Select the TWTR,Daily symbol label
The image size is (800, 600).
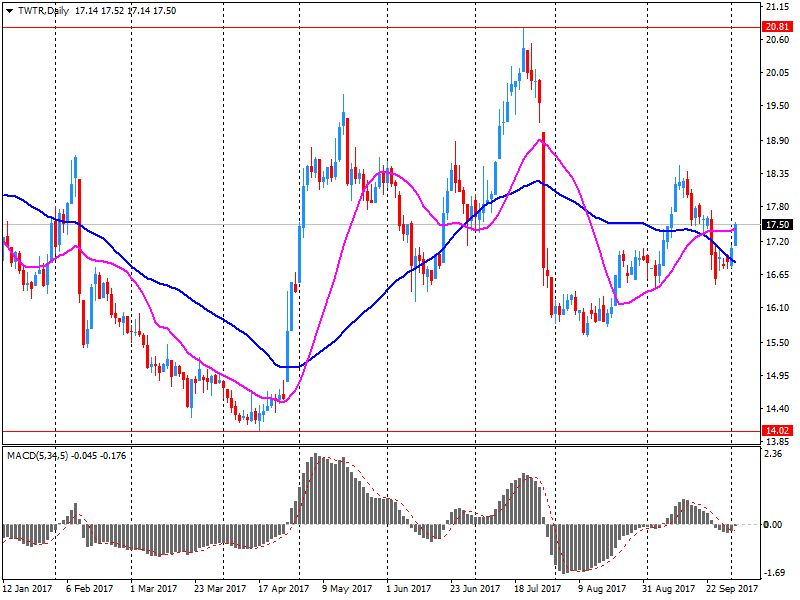coord(43,11)
